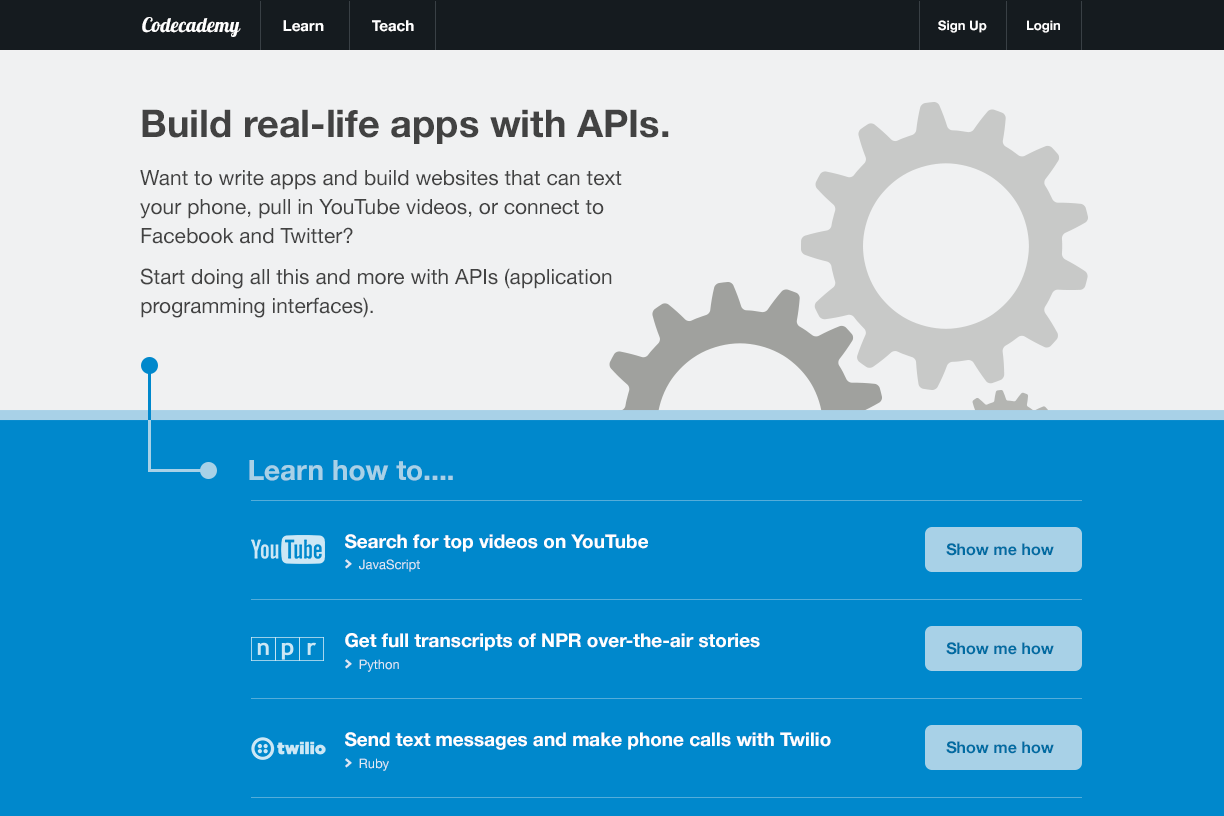Open the Teach menu item
The image size is (1224, 816).
392,26
